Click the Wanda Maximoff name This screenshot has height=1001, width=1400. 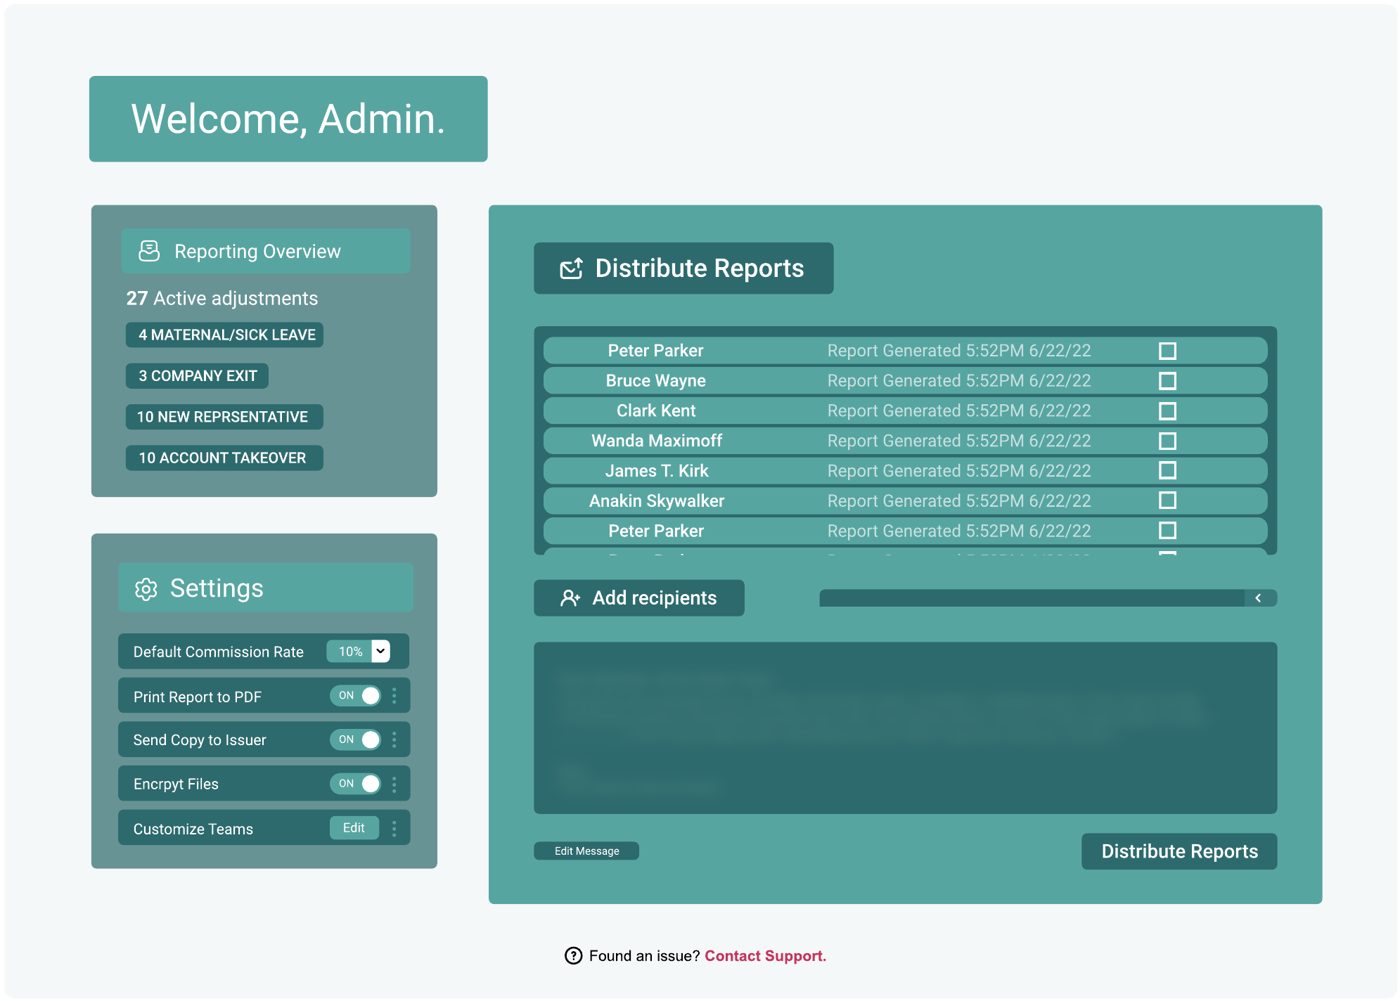tap(657, 441)
